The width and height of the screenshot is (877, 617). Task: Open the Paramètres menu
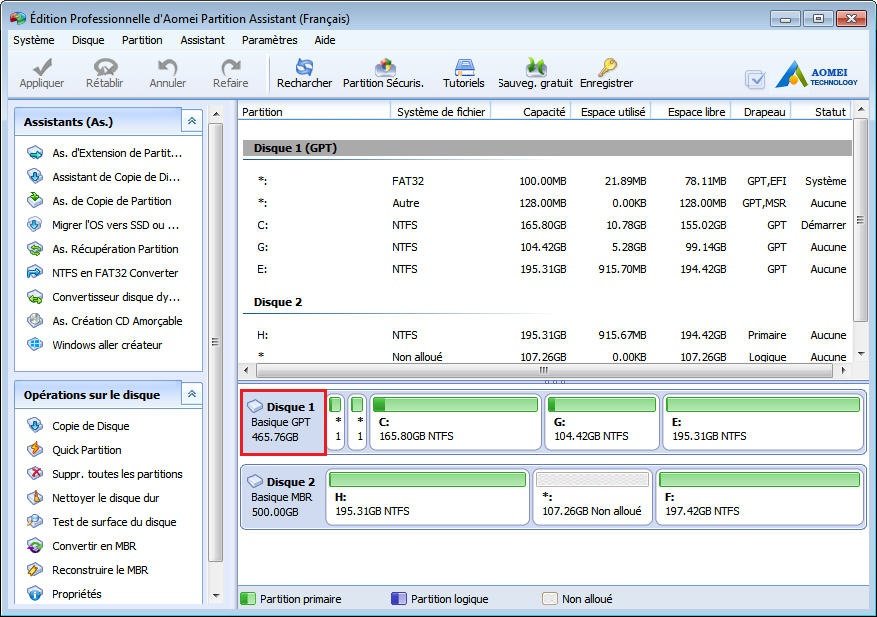point(270,40)
